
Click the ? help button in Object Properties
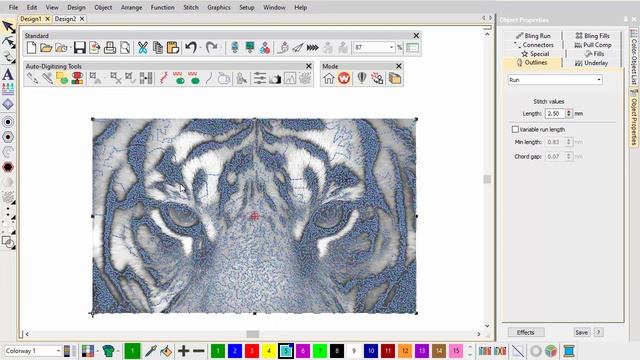click(598, 332)
